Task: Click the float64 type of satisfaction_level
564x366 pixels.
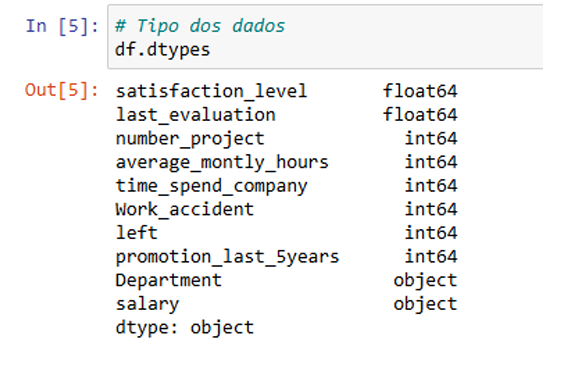Action: coord(420,91)
